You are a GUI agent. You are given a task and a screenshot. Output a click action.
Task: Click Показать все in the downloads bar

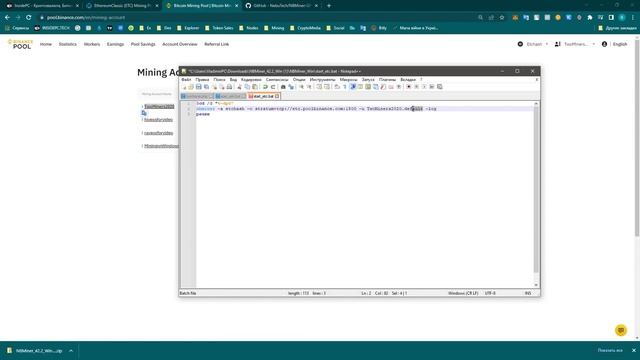(x=610, y=351)
